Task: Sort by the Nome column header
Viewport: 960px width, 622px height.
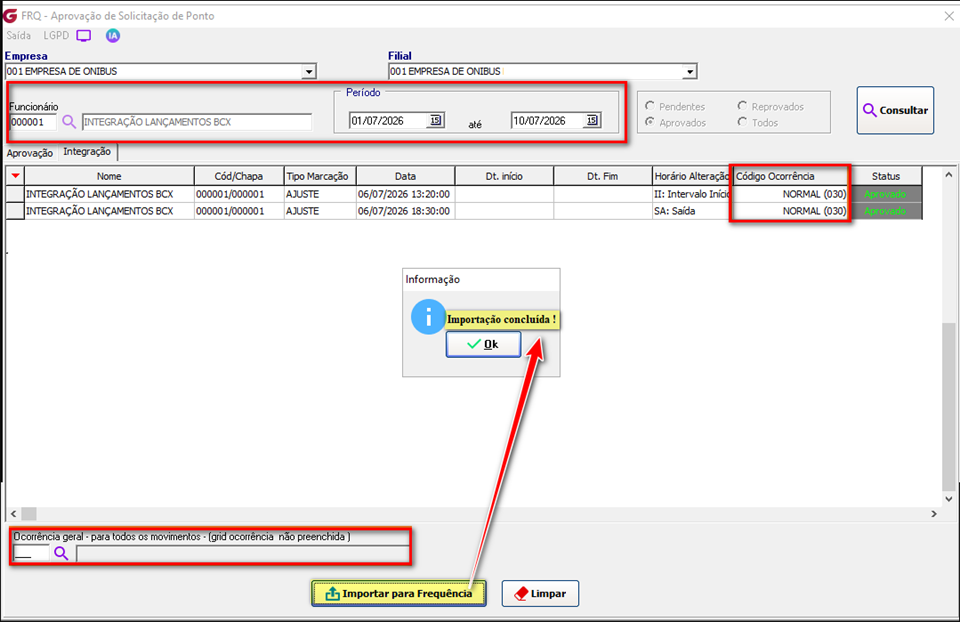Action: [x=109, y=176]
